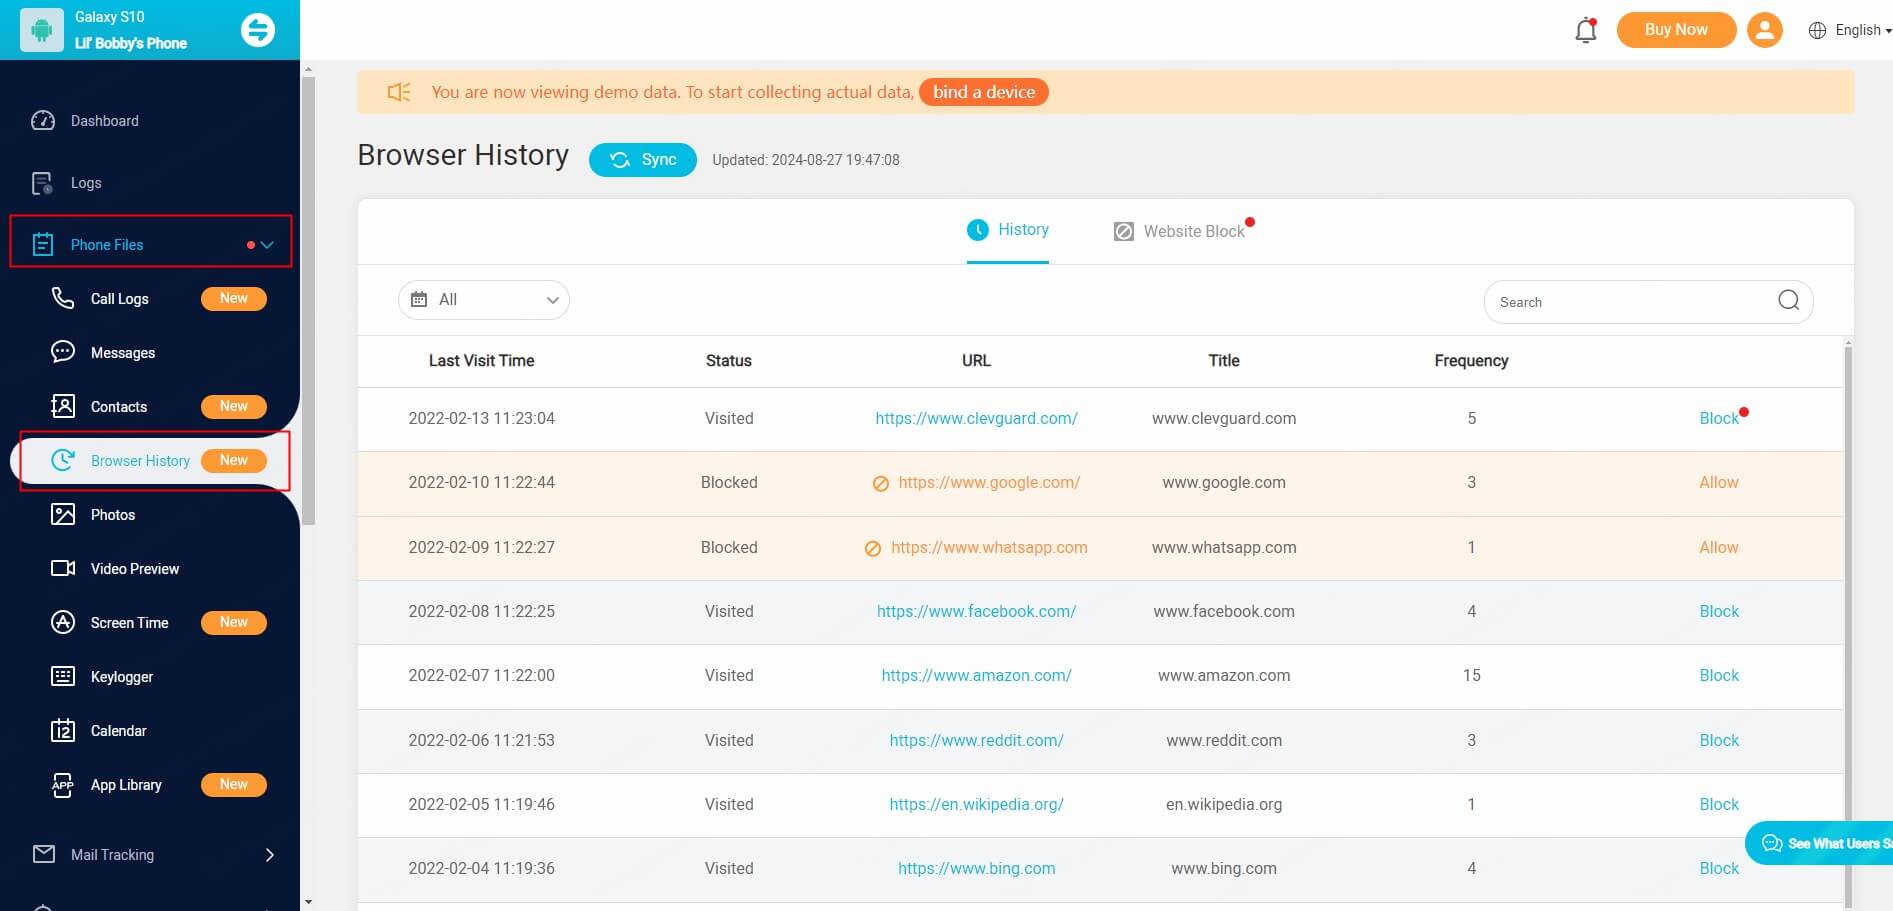Click the Mail Tracking envelope icon
Screen dimensions: 1893x911
[44, 854]
